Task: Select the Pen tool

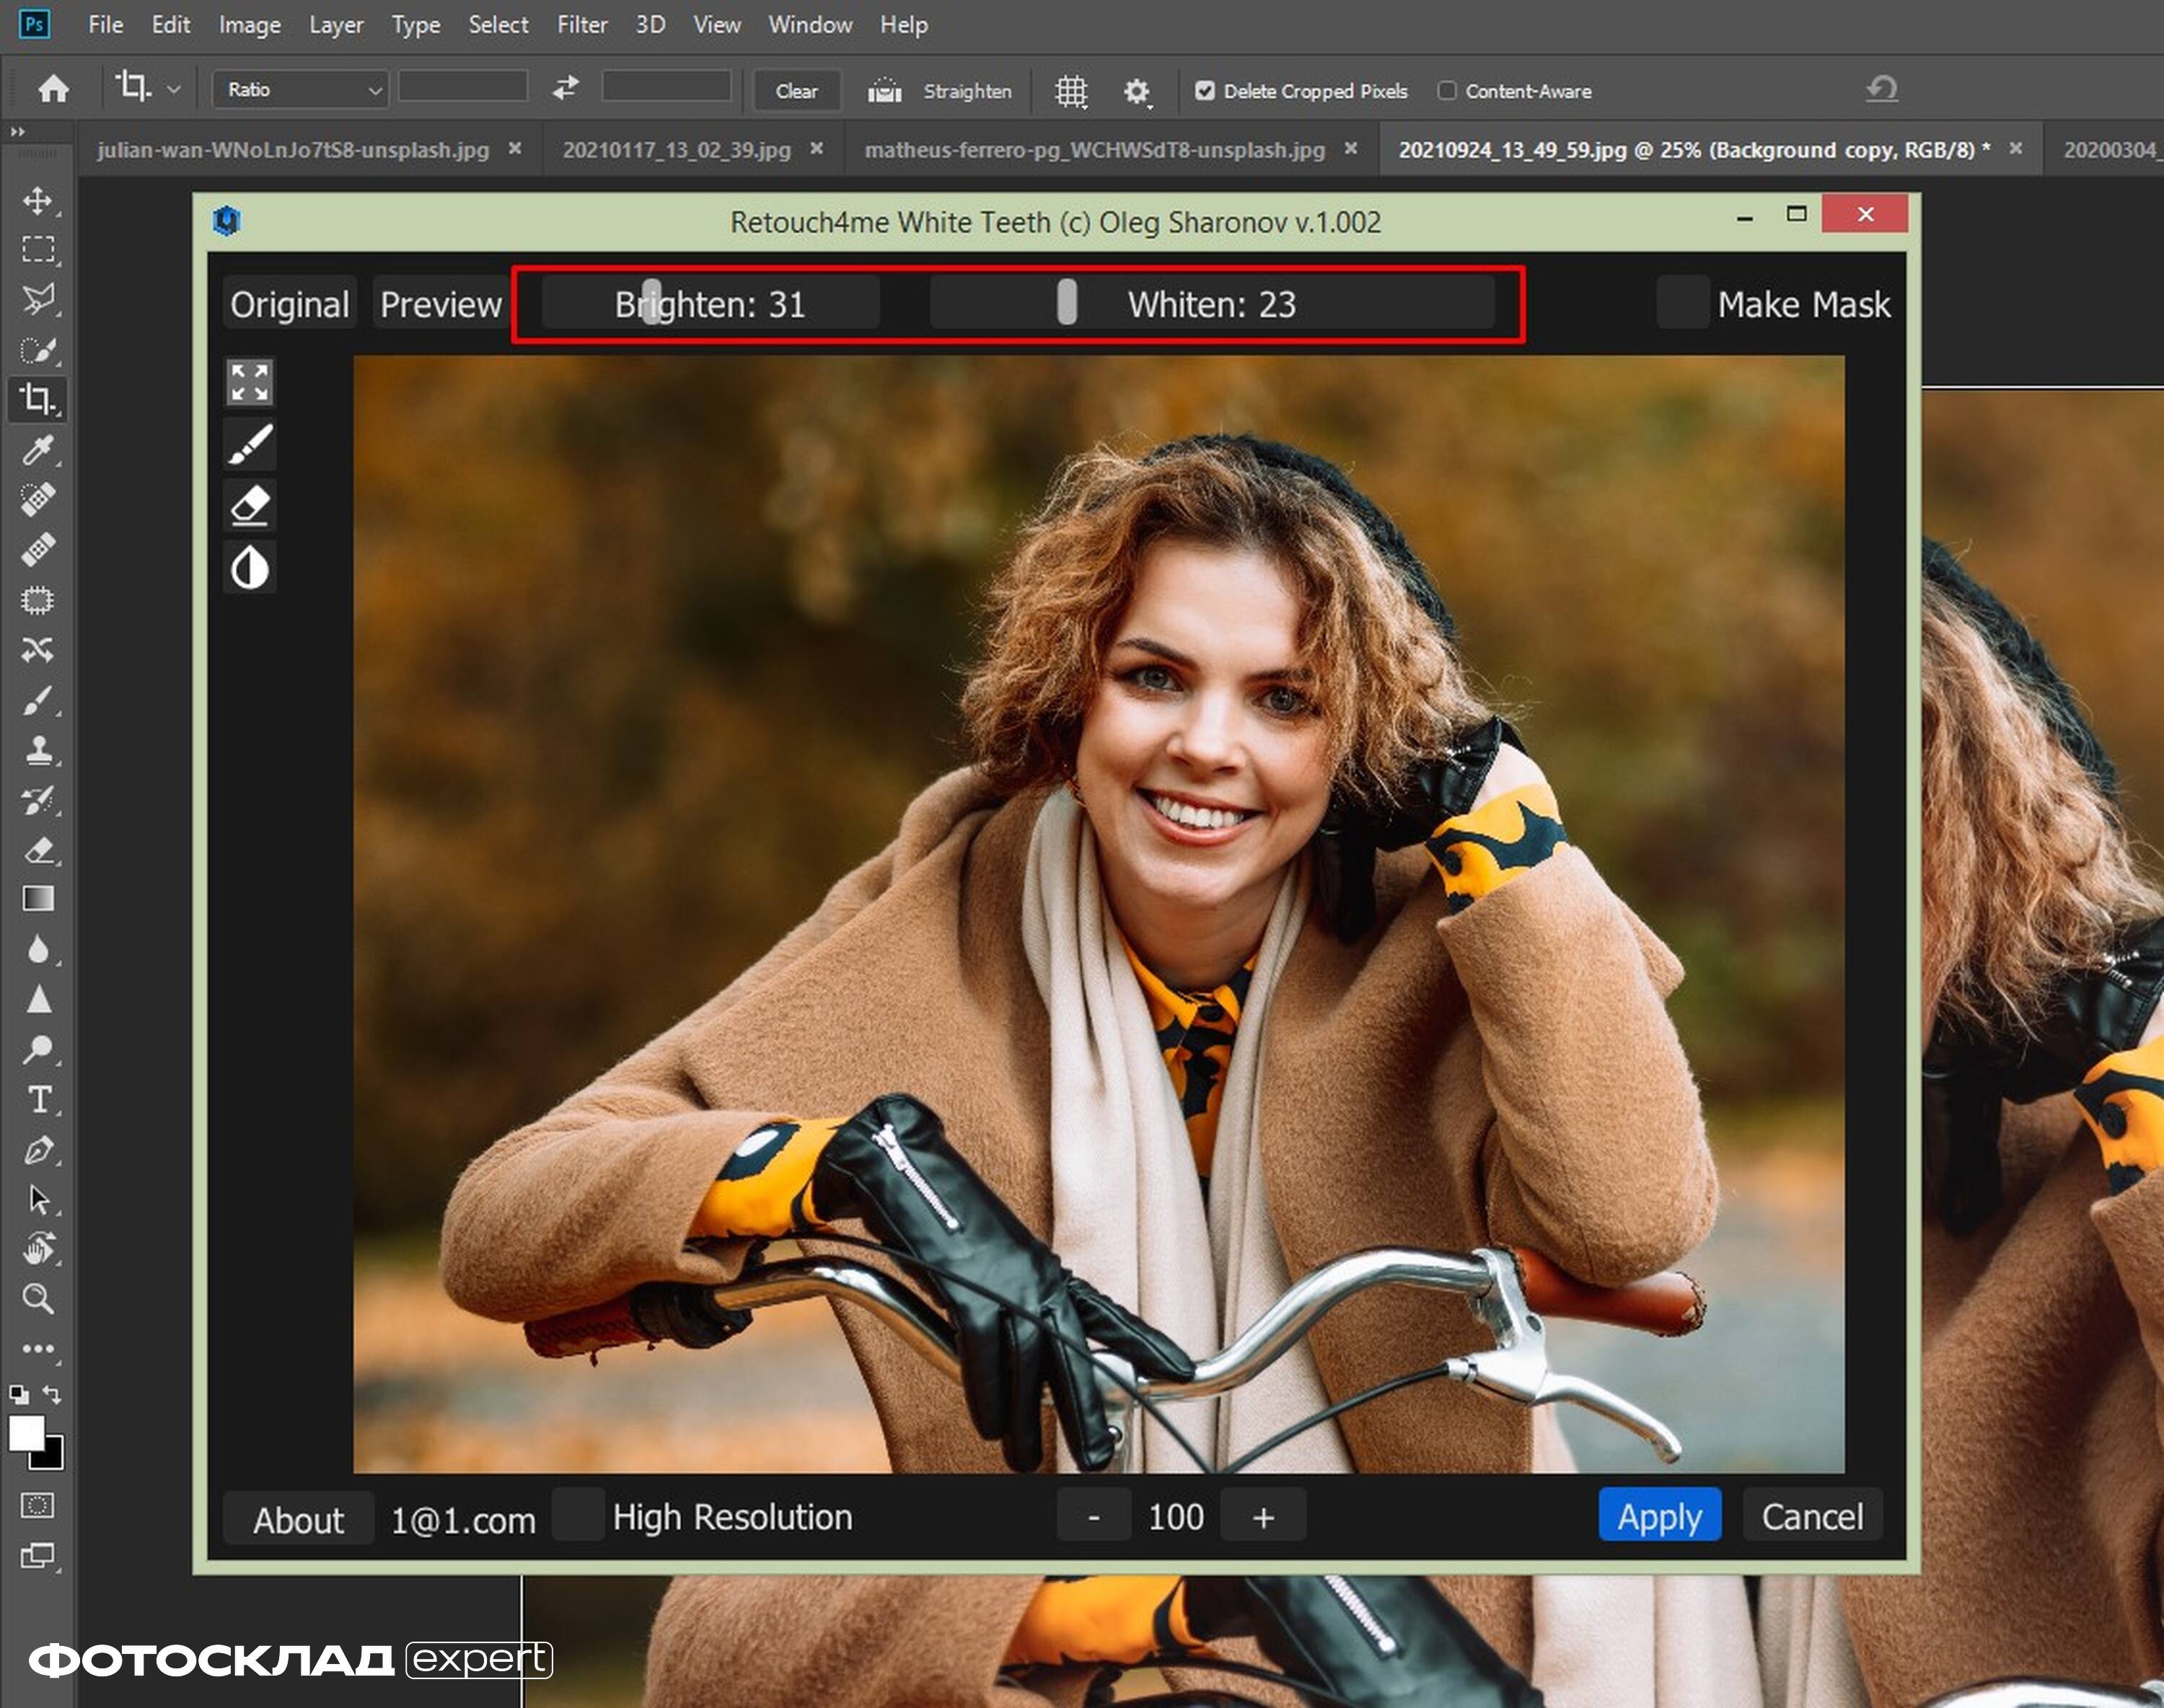Action: tap(38, 1150)
